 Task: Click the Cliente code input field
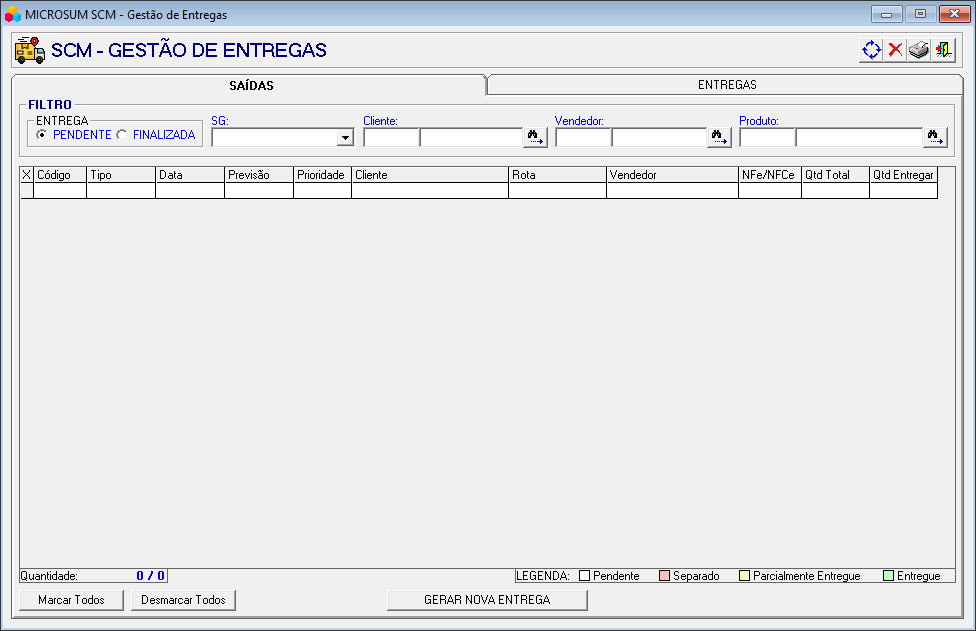point(392,138)
